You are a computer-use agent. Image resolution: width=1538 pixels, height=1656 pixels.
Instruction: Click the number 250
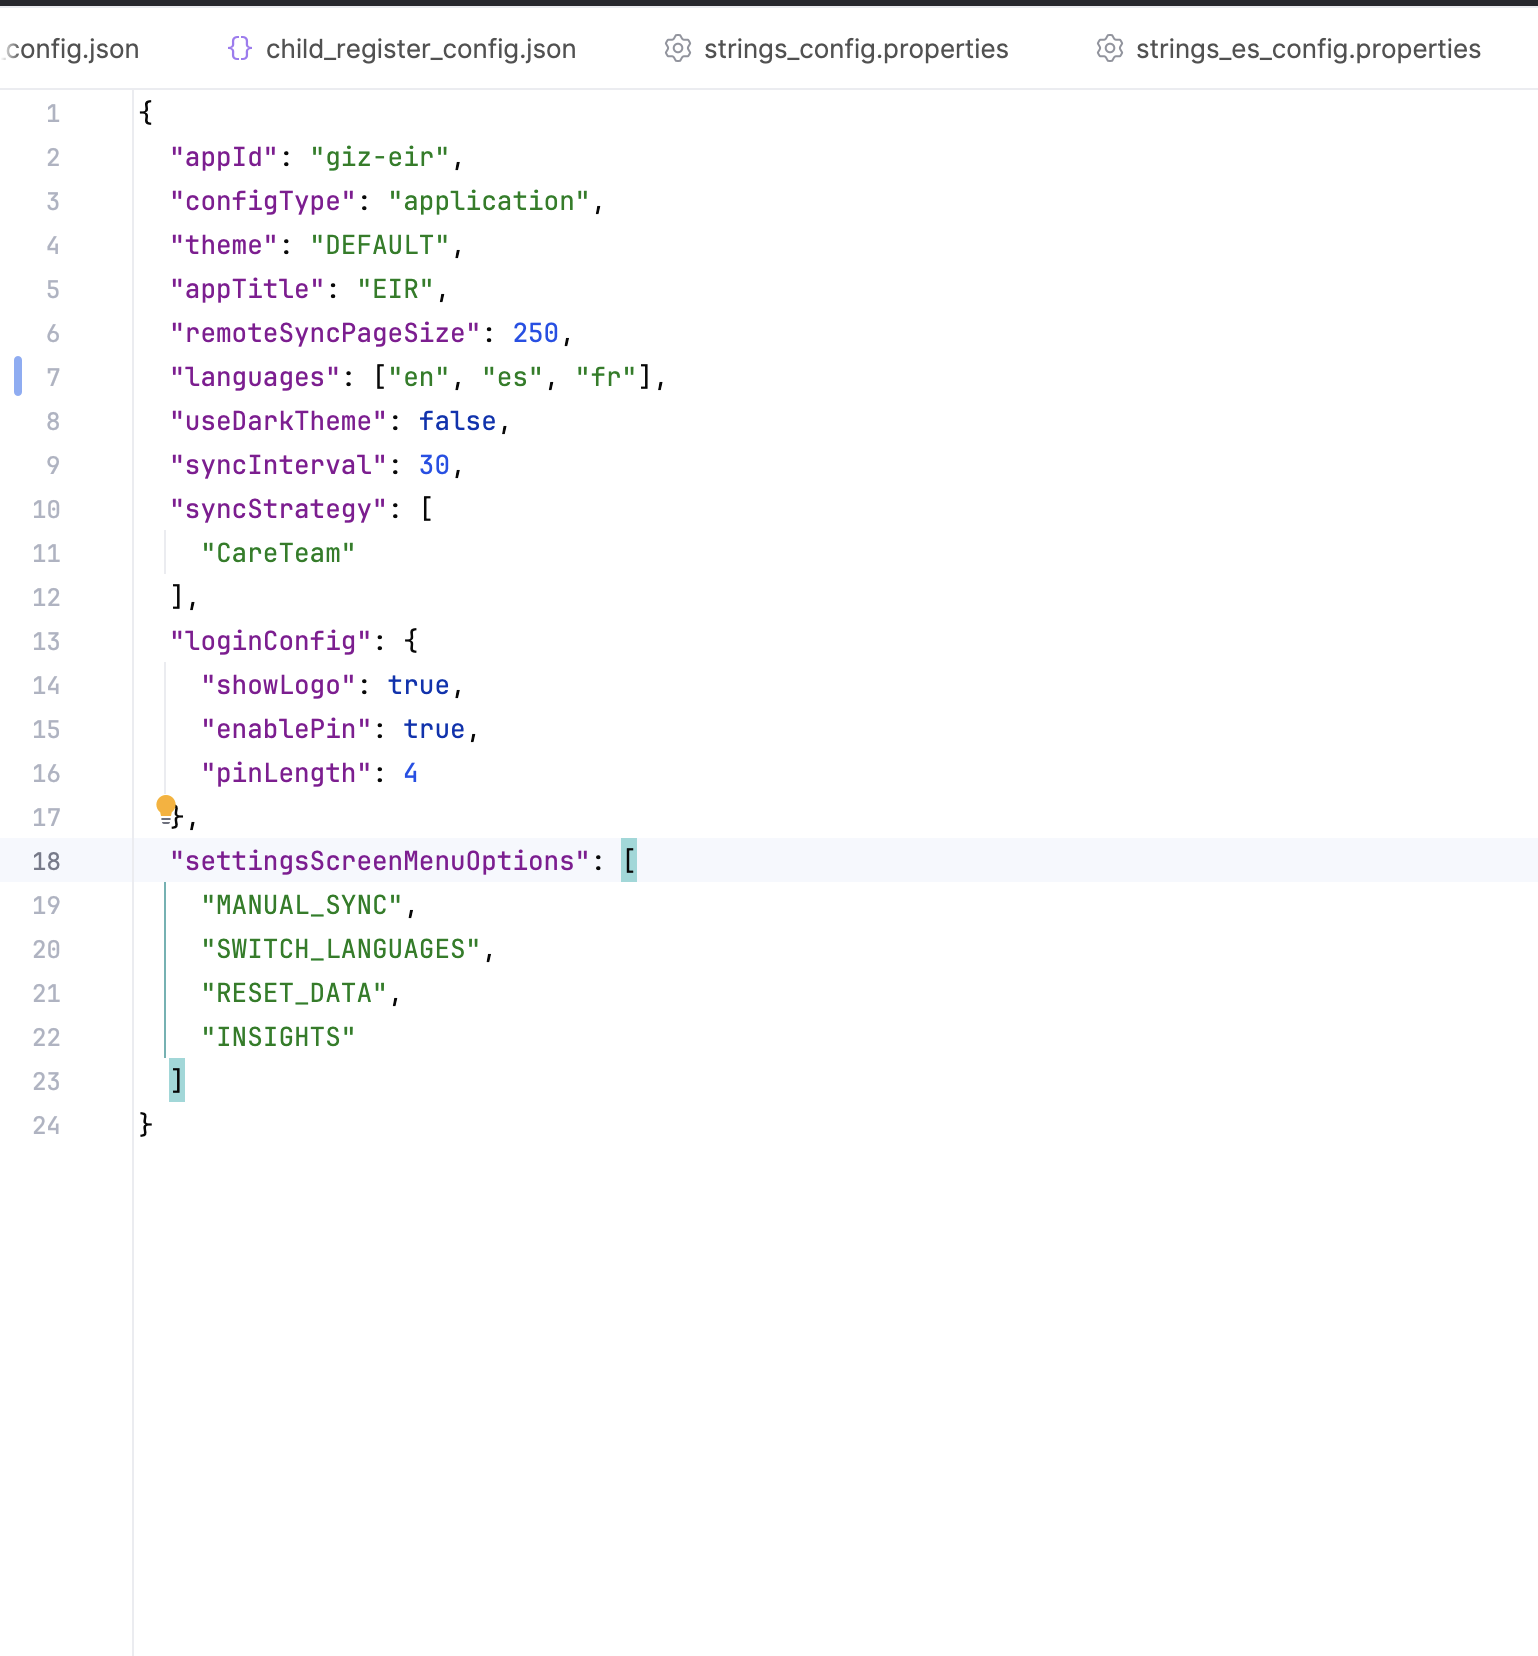click(x=536, y=333)
